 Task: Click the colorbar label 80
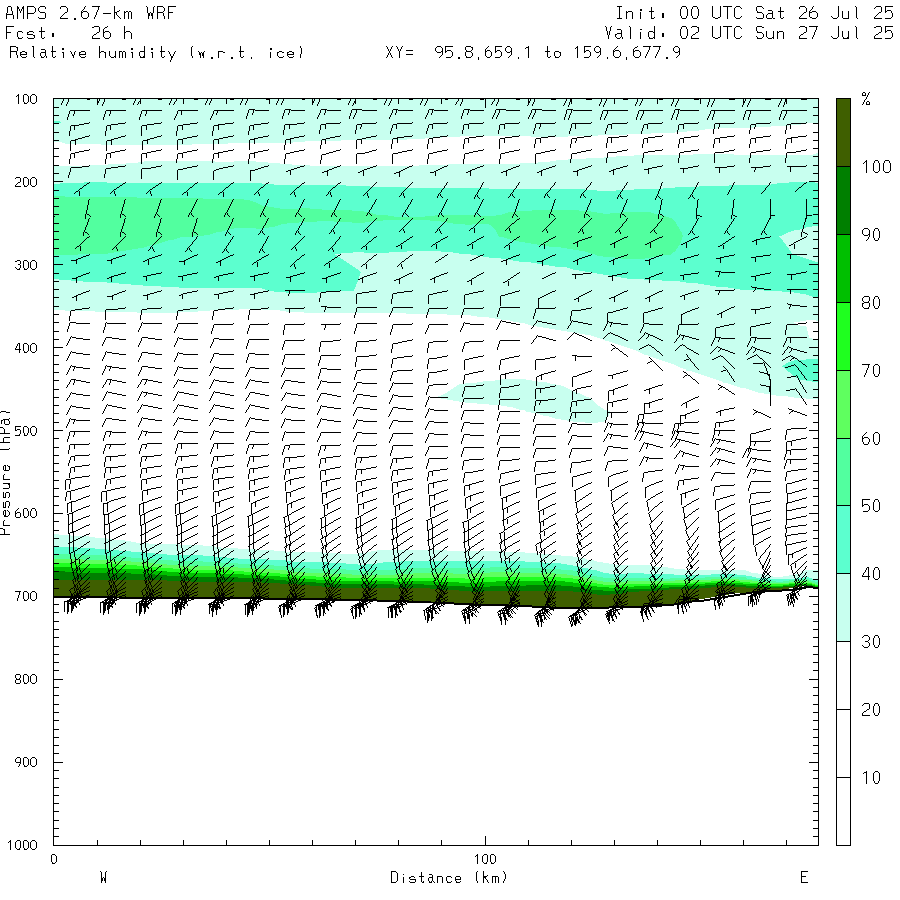click(871, 303)
